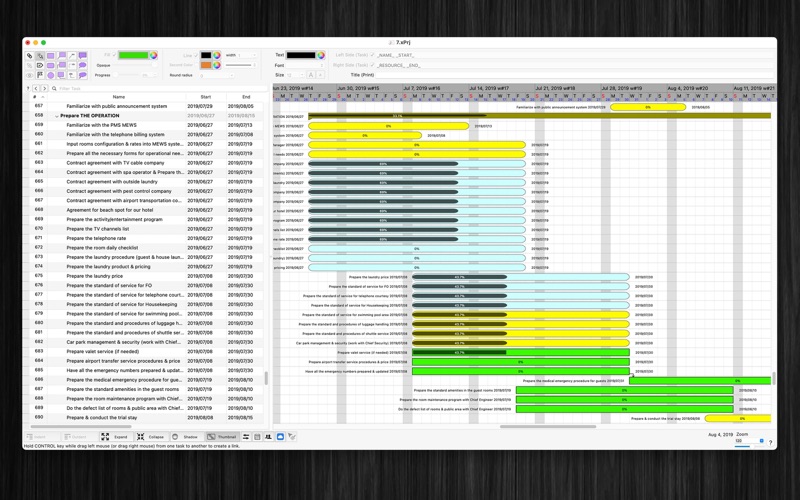This screenshot has height=500, width=800.
Task: Click the task list horizontal scrollbar
Action: tap(81, 427)
